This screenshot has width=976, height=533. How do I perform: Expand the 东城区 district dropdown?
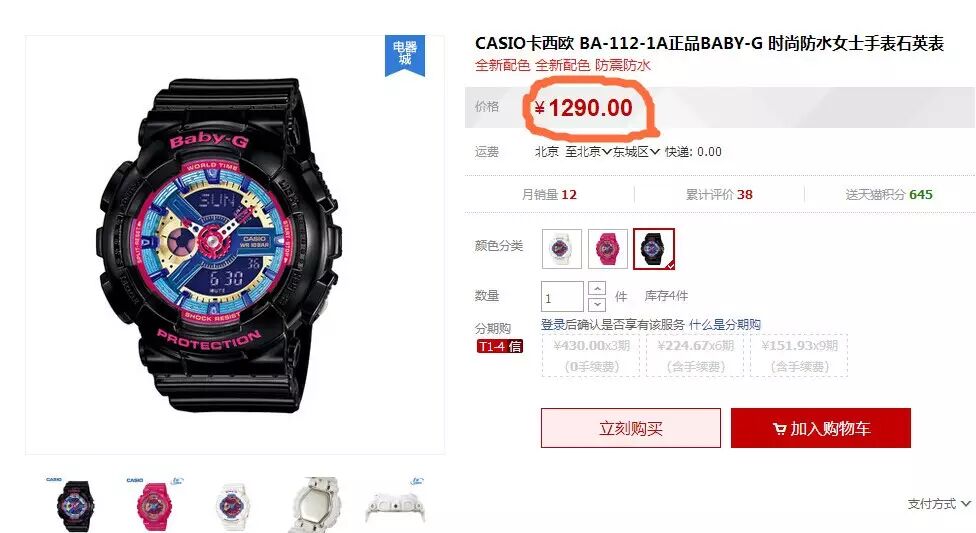click(636, 151)
